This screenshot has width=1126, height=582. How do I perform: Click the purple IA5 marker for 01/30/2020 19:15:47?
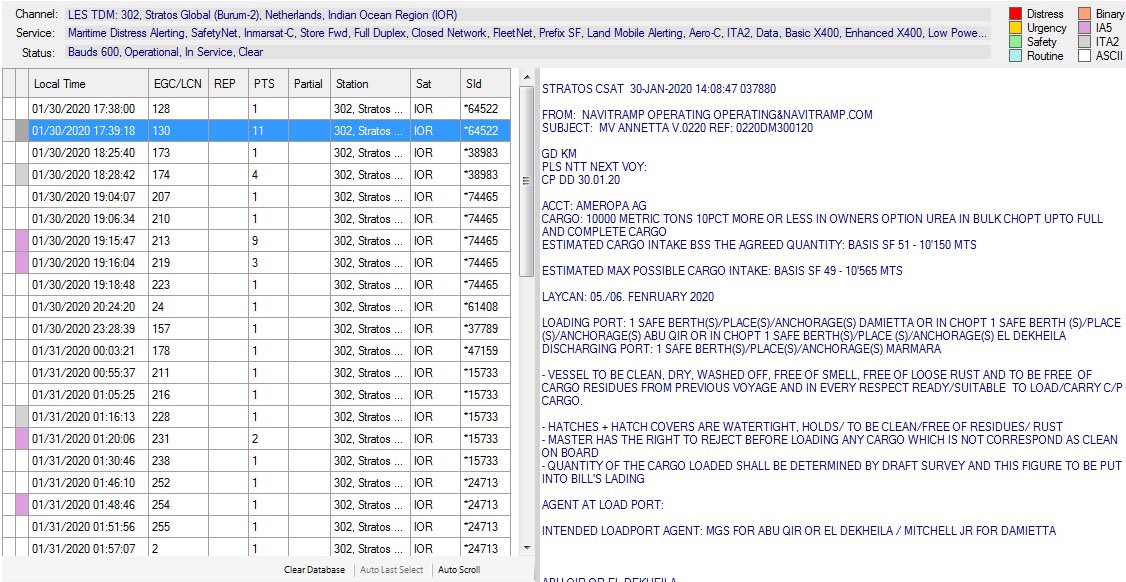coord(22,241)
